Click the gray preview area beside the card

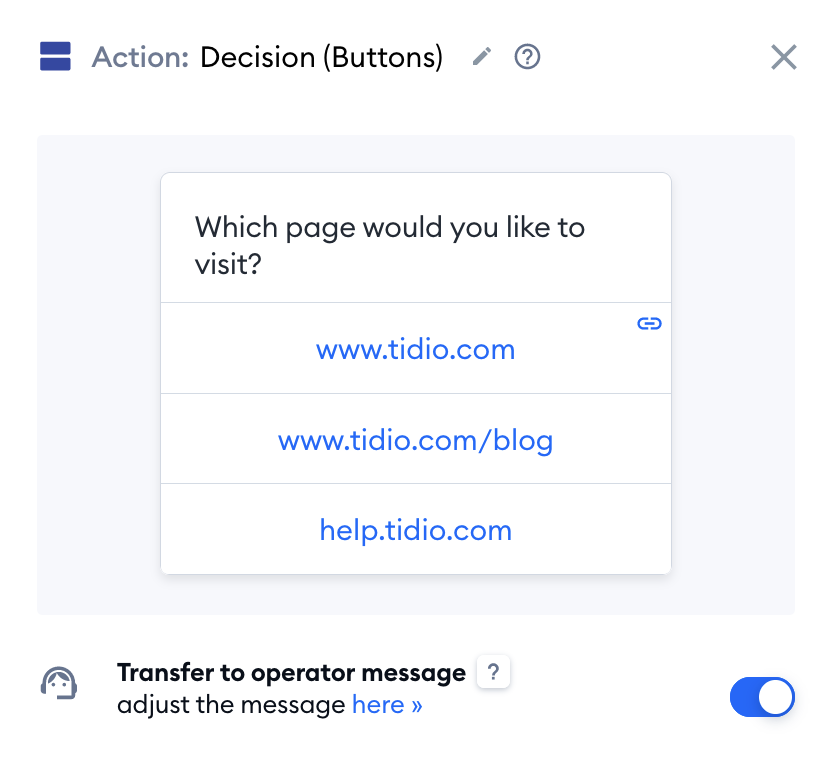(99, 374)
